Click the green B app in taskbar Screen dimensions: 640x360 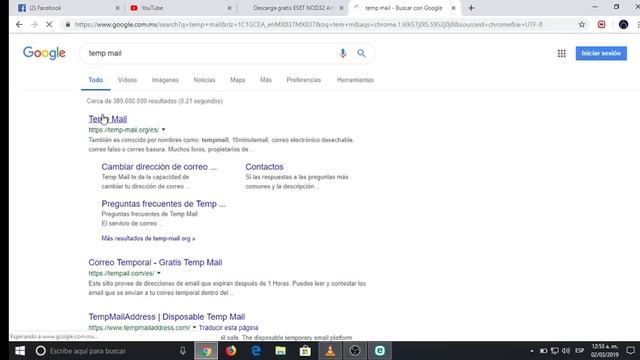[x=380, y=351]
